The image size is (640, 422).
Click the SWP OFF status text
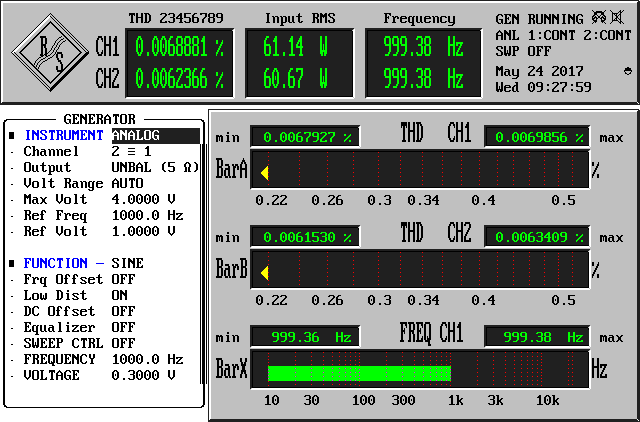523,51
